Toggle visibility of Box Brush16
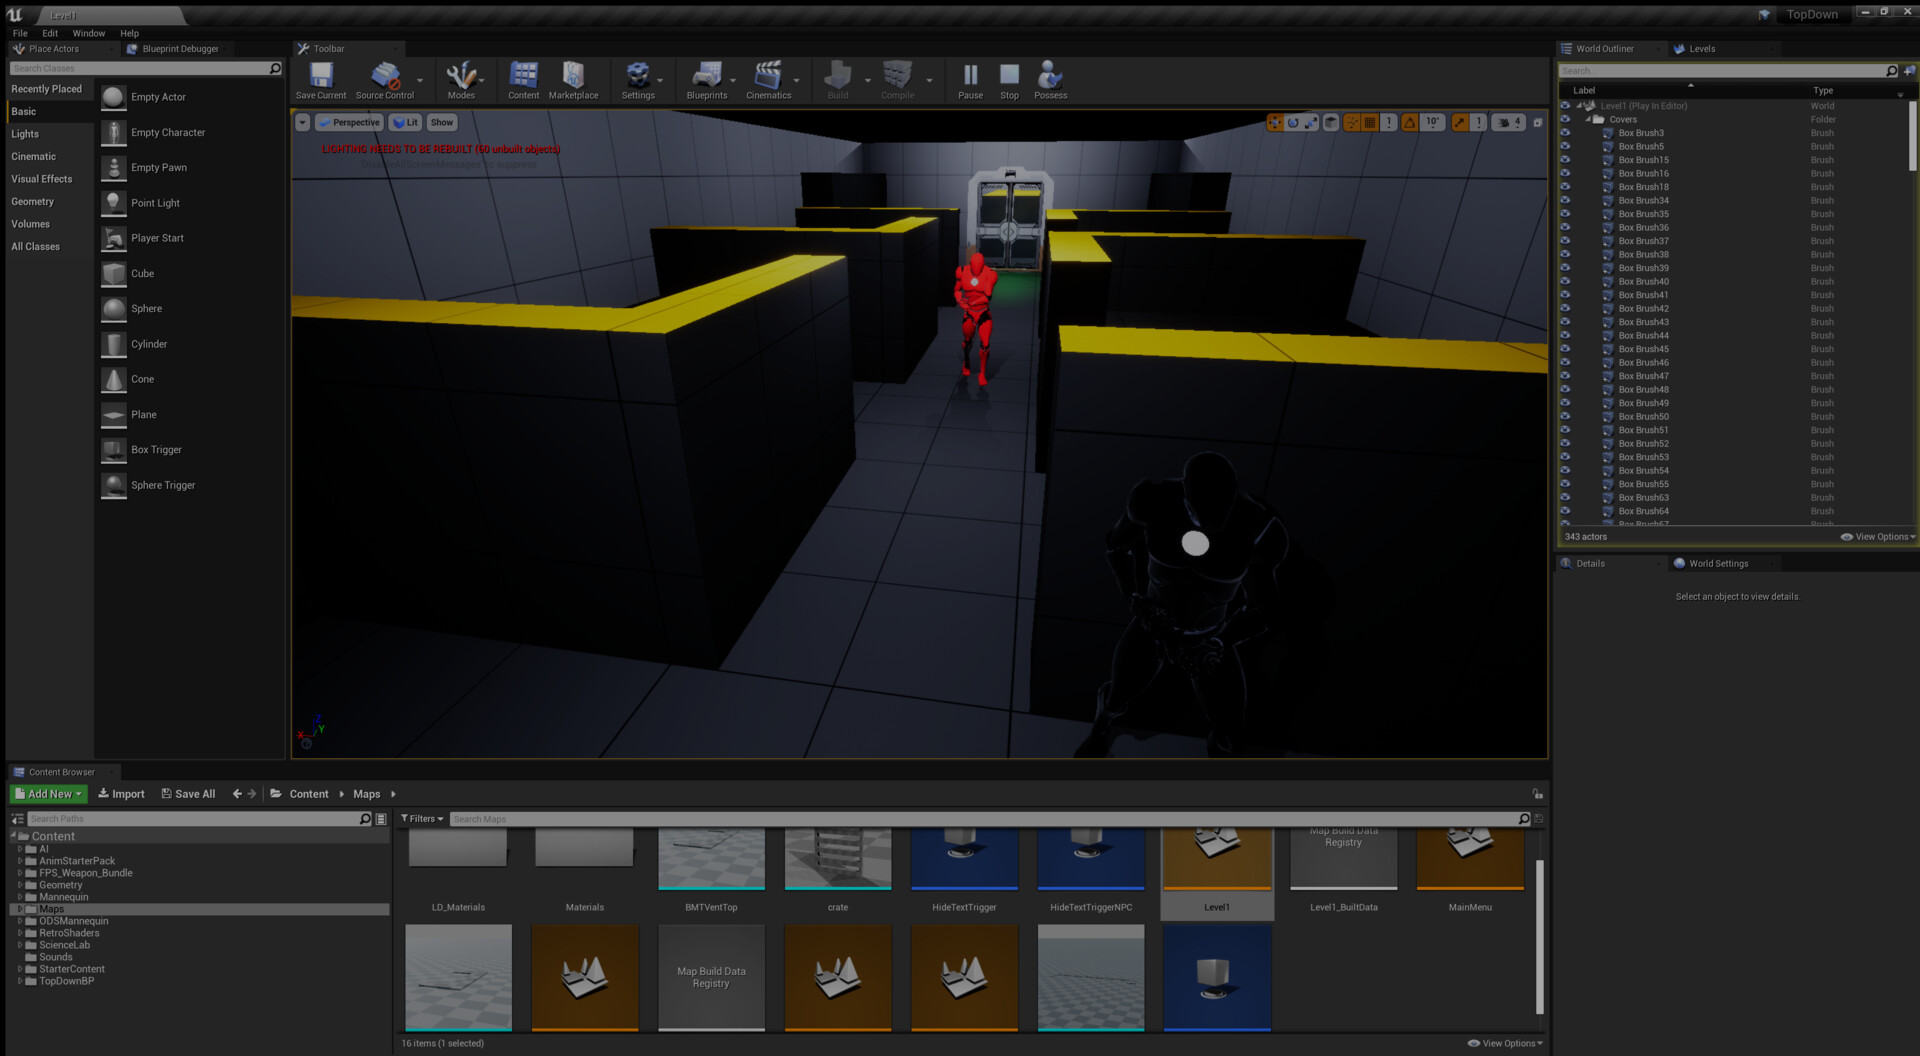 coord(1565,173)
